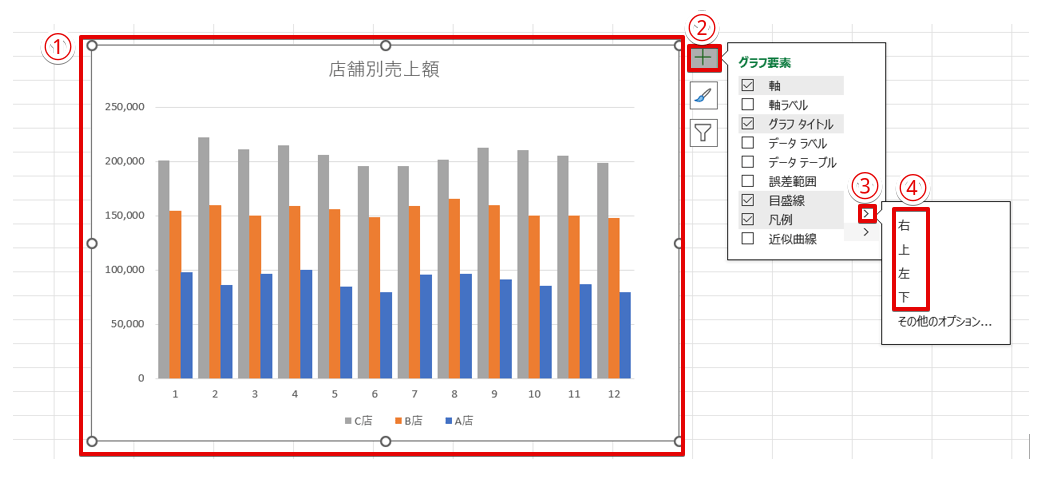Click the chart's top-center resize handle
The width and height of the screenshot is (1058, 499).
(x=386, y=46)
